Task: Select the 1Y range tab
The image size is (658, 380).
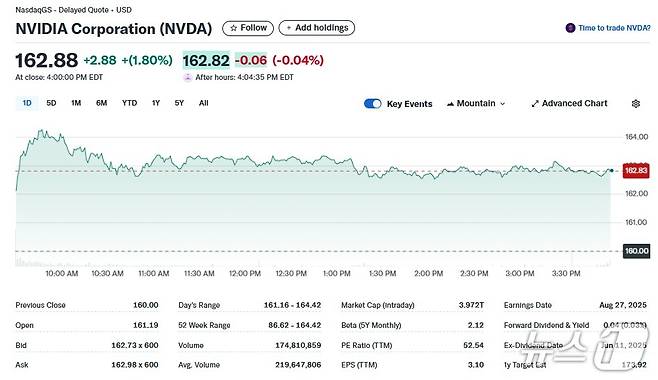Action: pyautogui.click(x=156, y=103)
